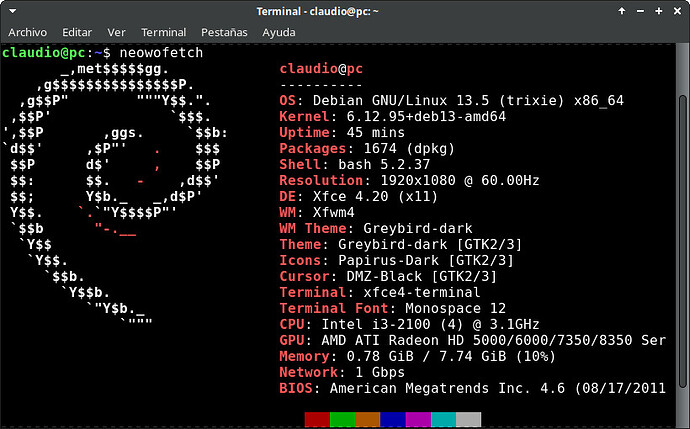
Task: Click the red color block
Action: 317,419
